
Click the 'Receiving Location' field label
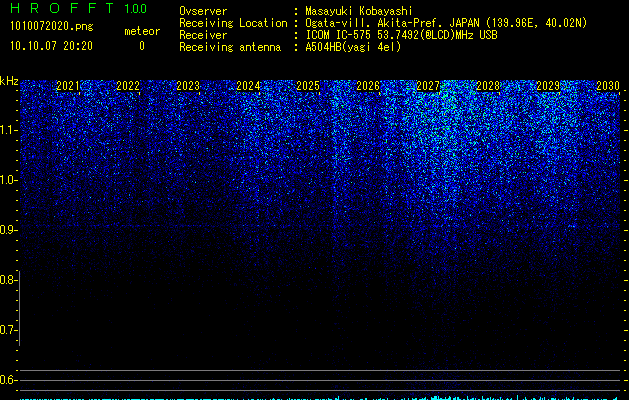click(233, 23)
